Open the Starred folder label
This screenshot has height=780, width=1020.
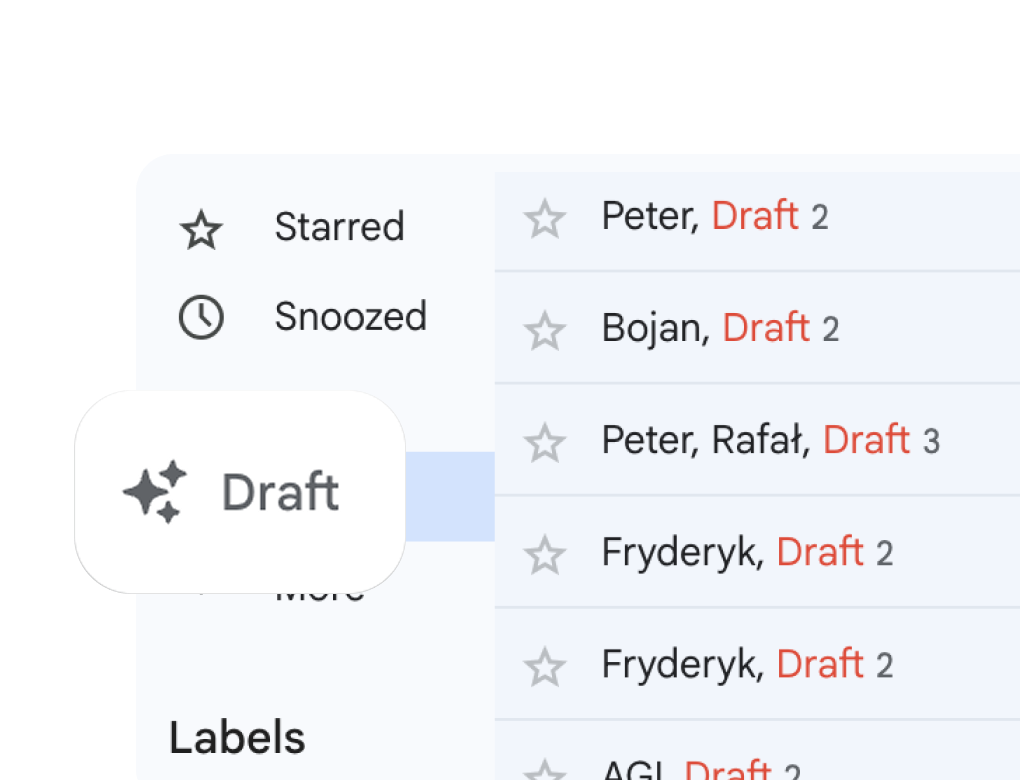click(x=339, y=227)
